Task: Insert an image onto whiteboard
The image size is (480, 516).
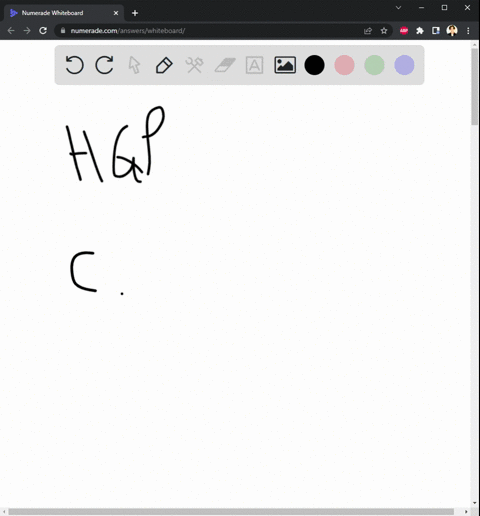Action: (285, 65)
